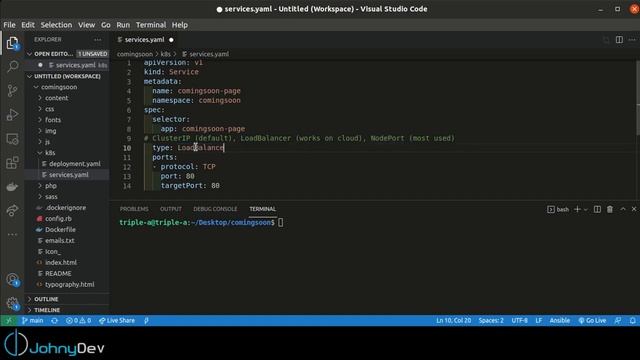Click the k8s breadcrumb segment
This screenshot has width=640, height=360.
click(x=165, y=54)
